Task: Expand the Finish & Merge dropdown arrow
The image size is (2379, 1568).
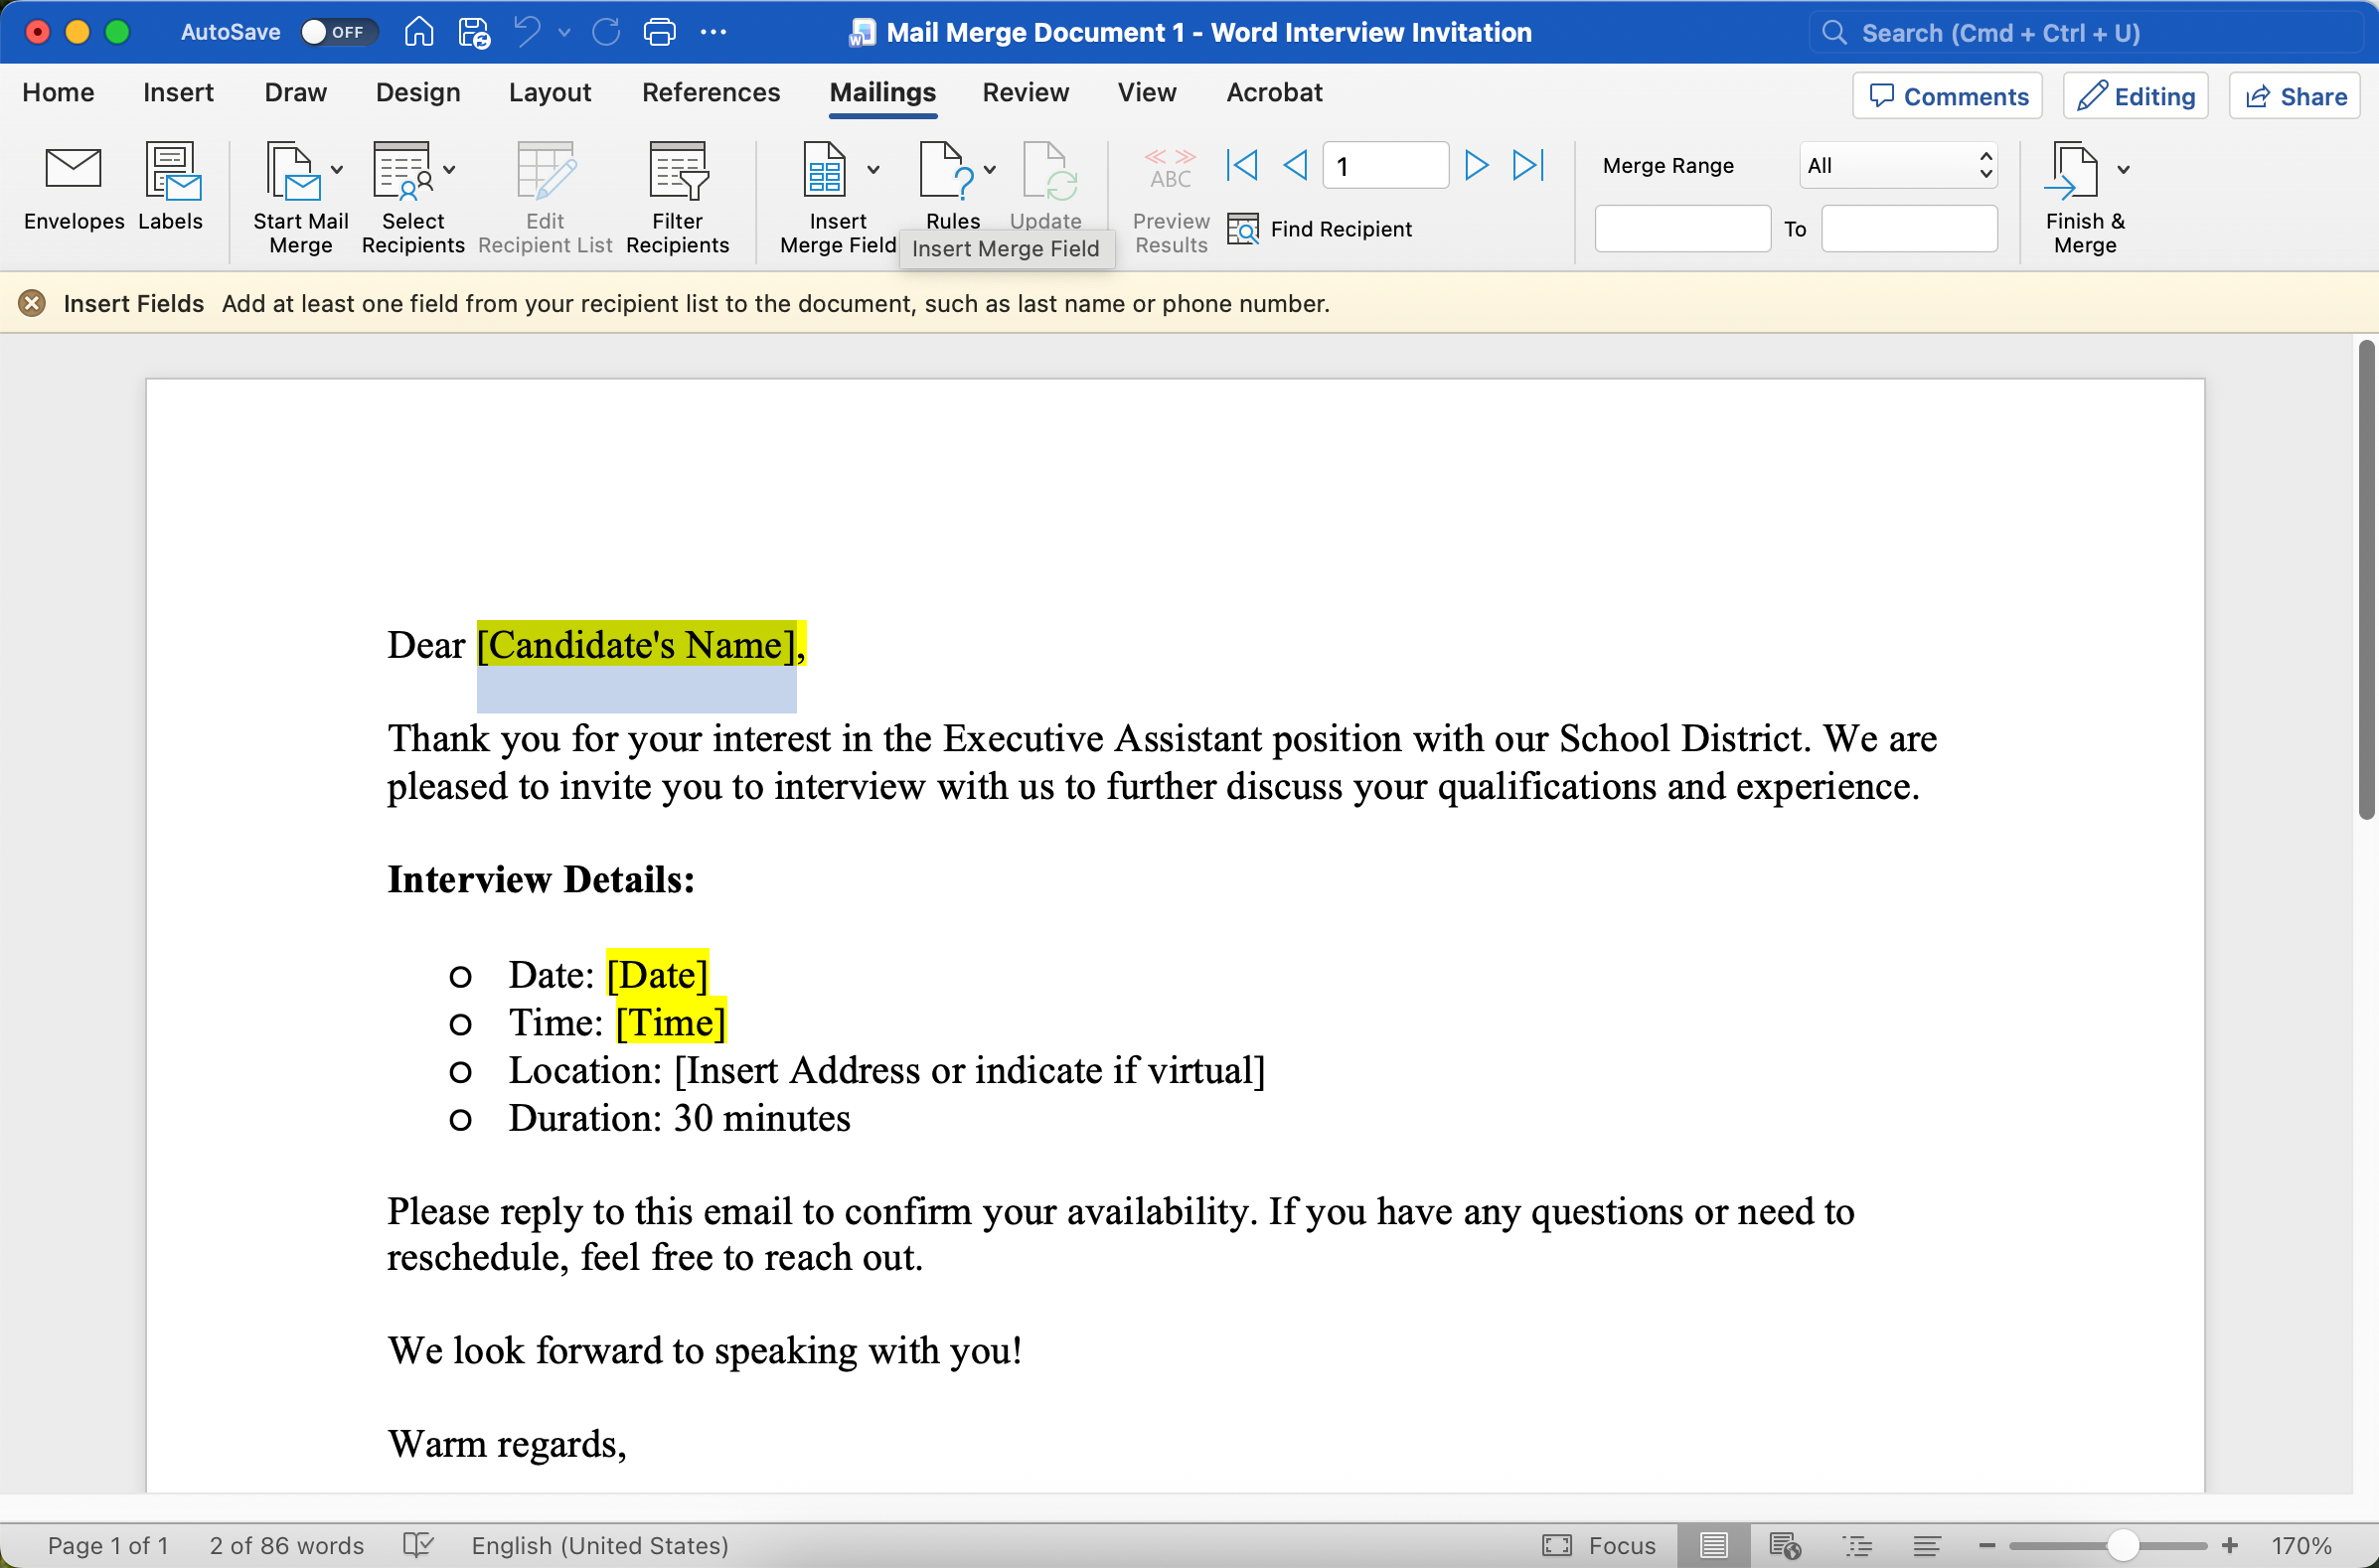Action: click(x=2123, y=170)
